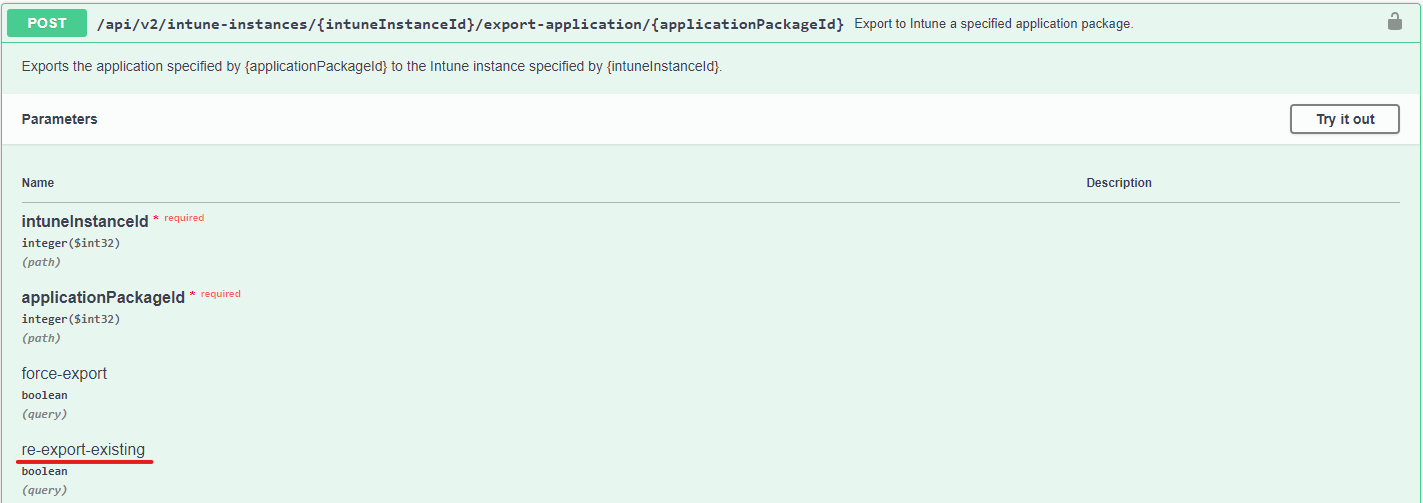Click the Description column header
Screen dimensions: 1423x503
[x=1118, y=183]
